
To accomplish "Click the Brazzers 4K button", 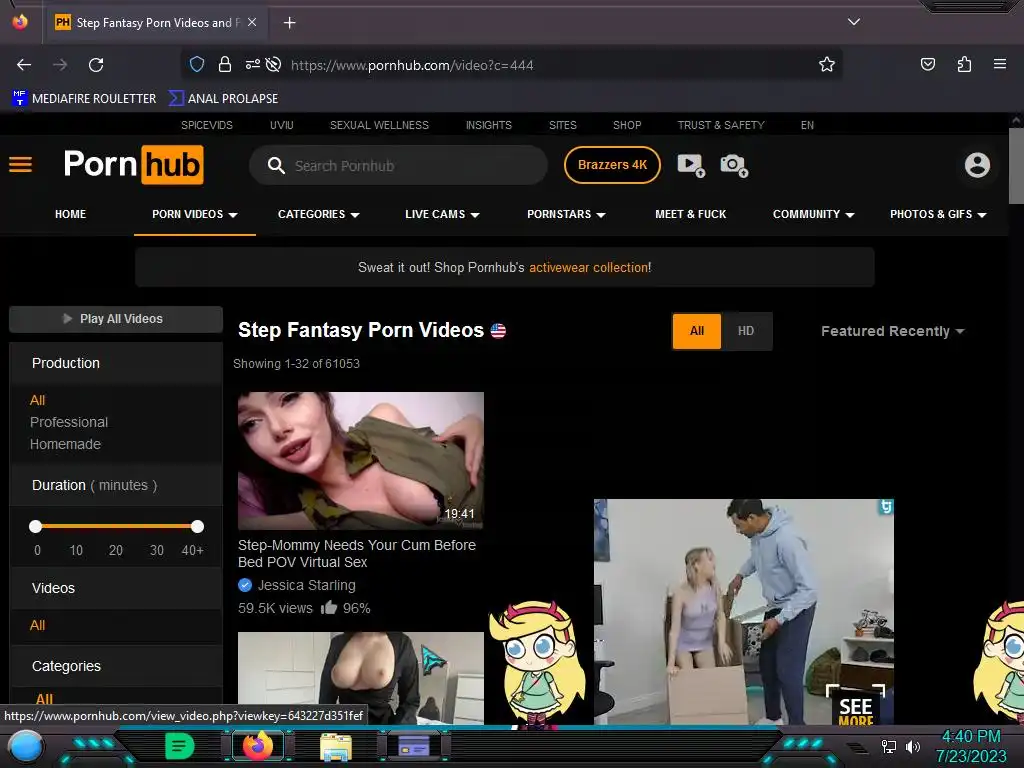I will [x=612, y=165].
